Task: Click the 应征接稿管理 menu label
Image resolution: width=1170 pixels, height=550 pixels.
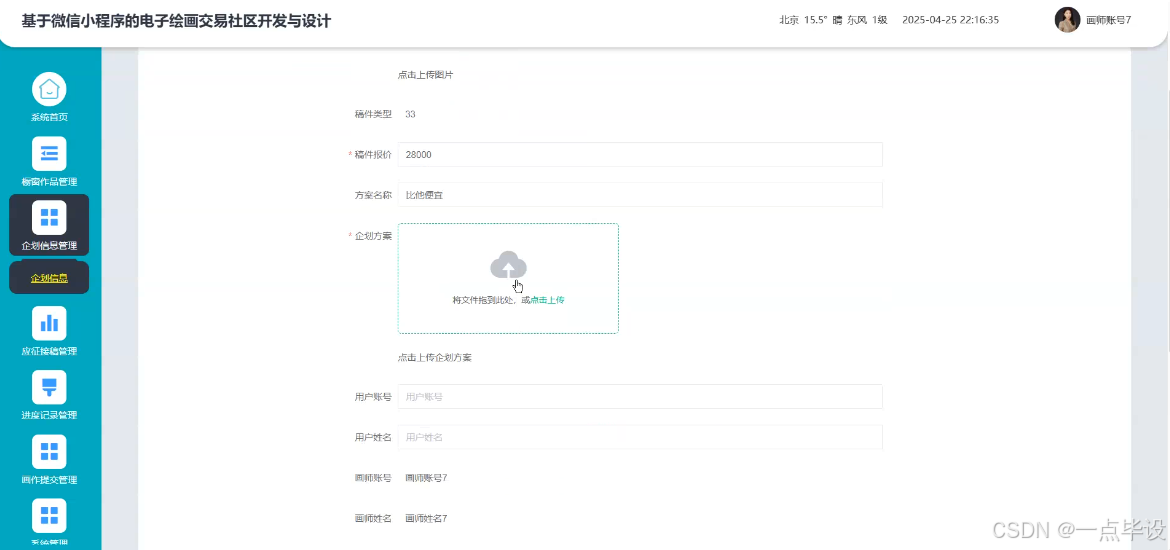Action: tap(49, 351)
